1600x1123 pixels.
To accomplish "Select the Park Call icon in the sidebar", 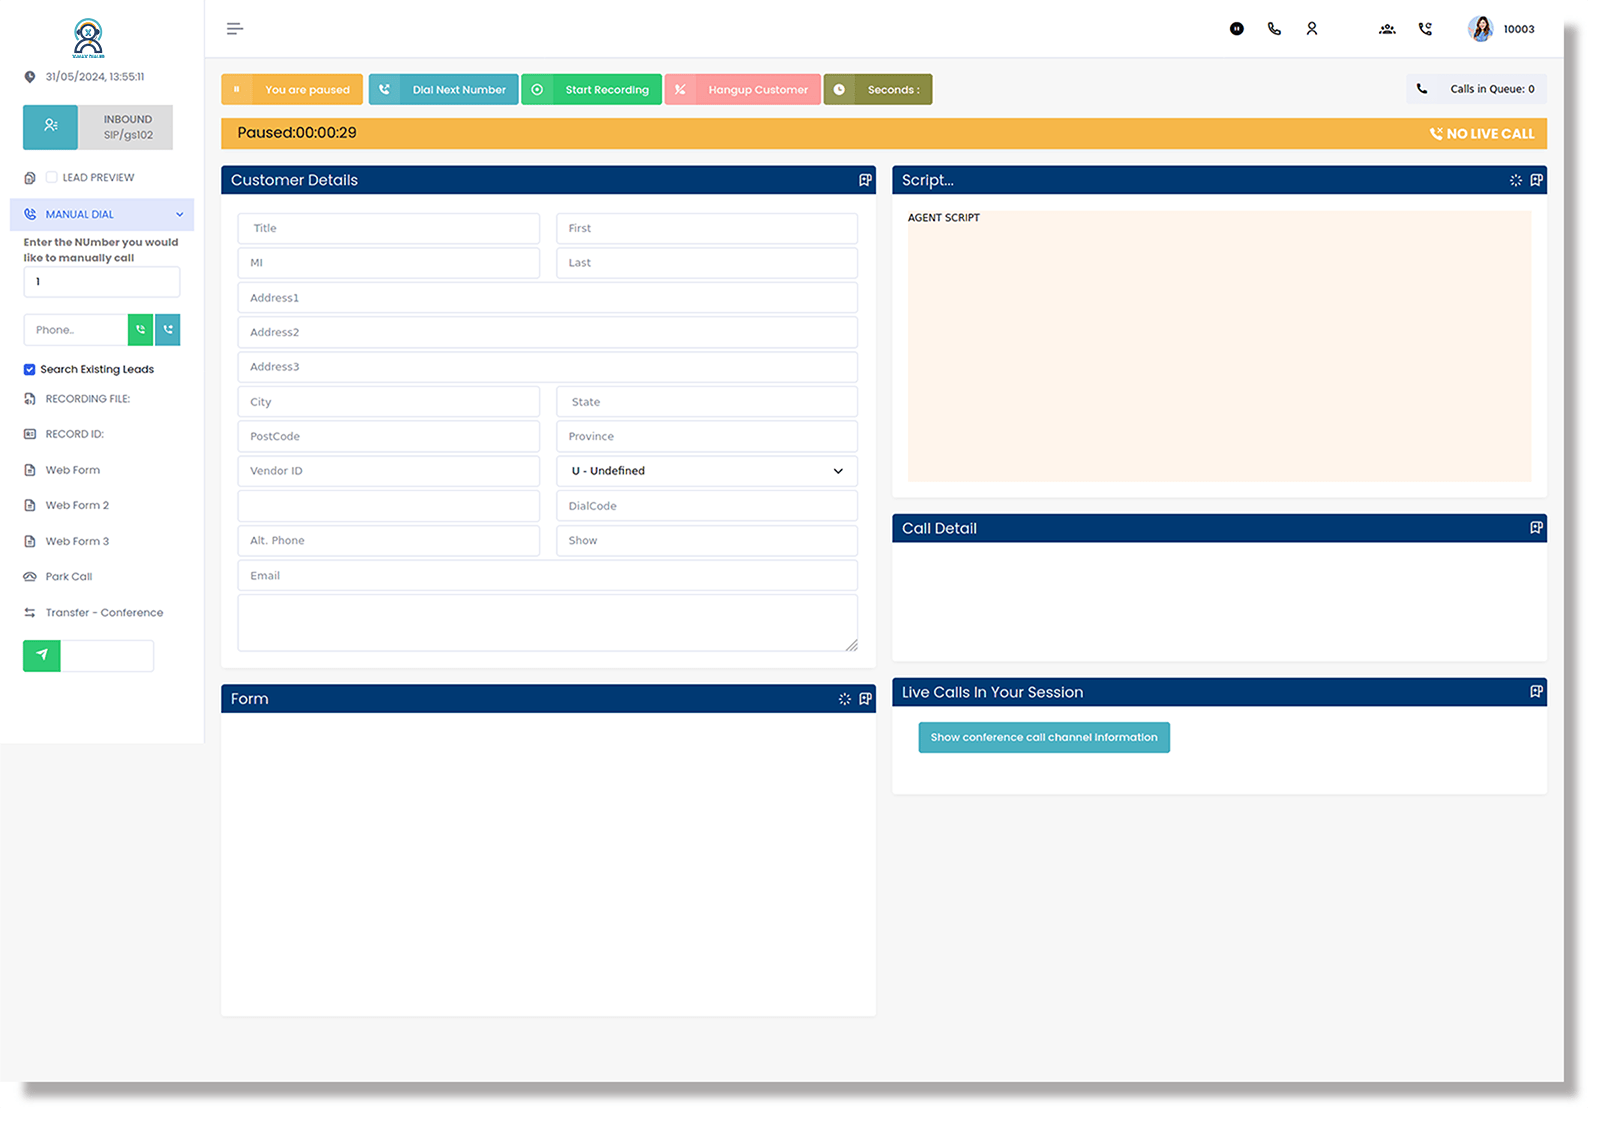I will click(29, 576).
